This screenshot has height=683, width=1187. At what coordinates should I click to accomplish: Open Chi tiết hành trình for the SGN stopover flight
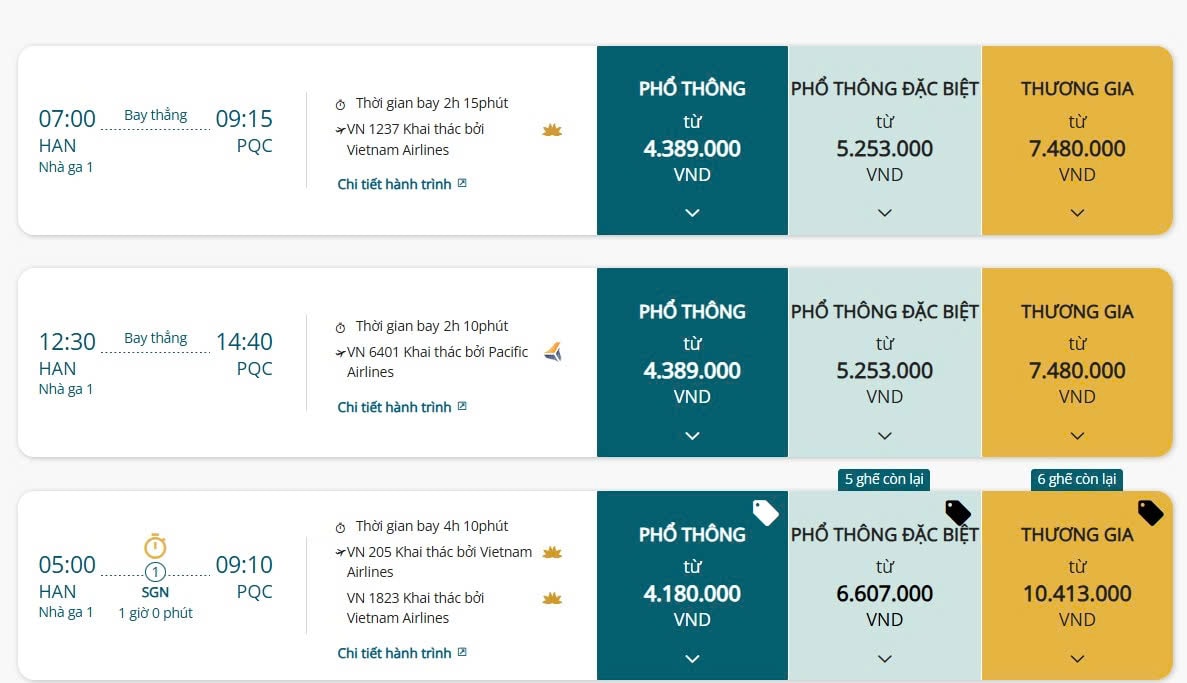click(x=401, y=653)
